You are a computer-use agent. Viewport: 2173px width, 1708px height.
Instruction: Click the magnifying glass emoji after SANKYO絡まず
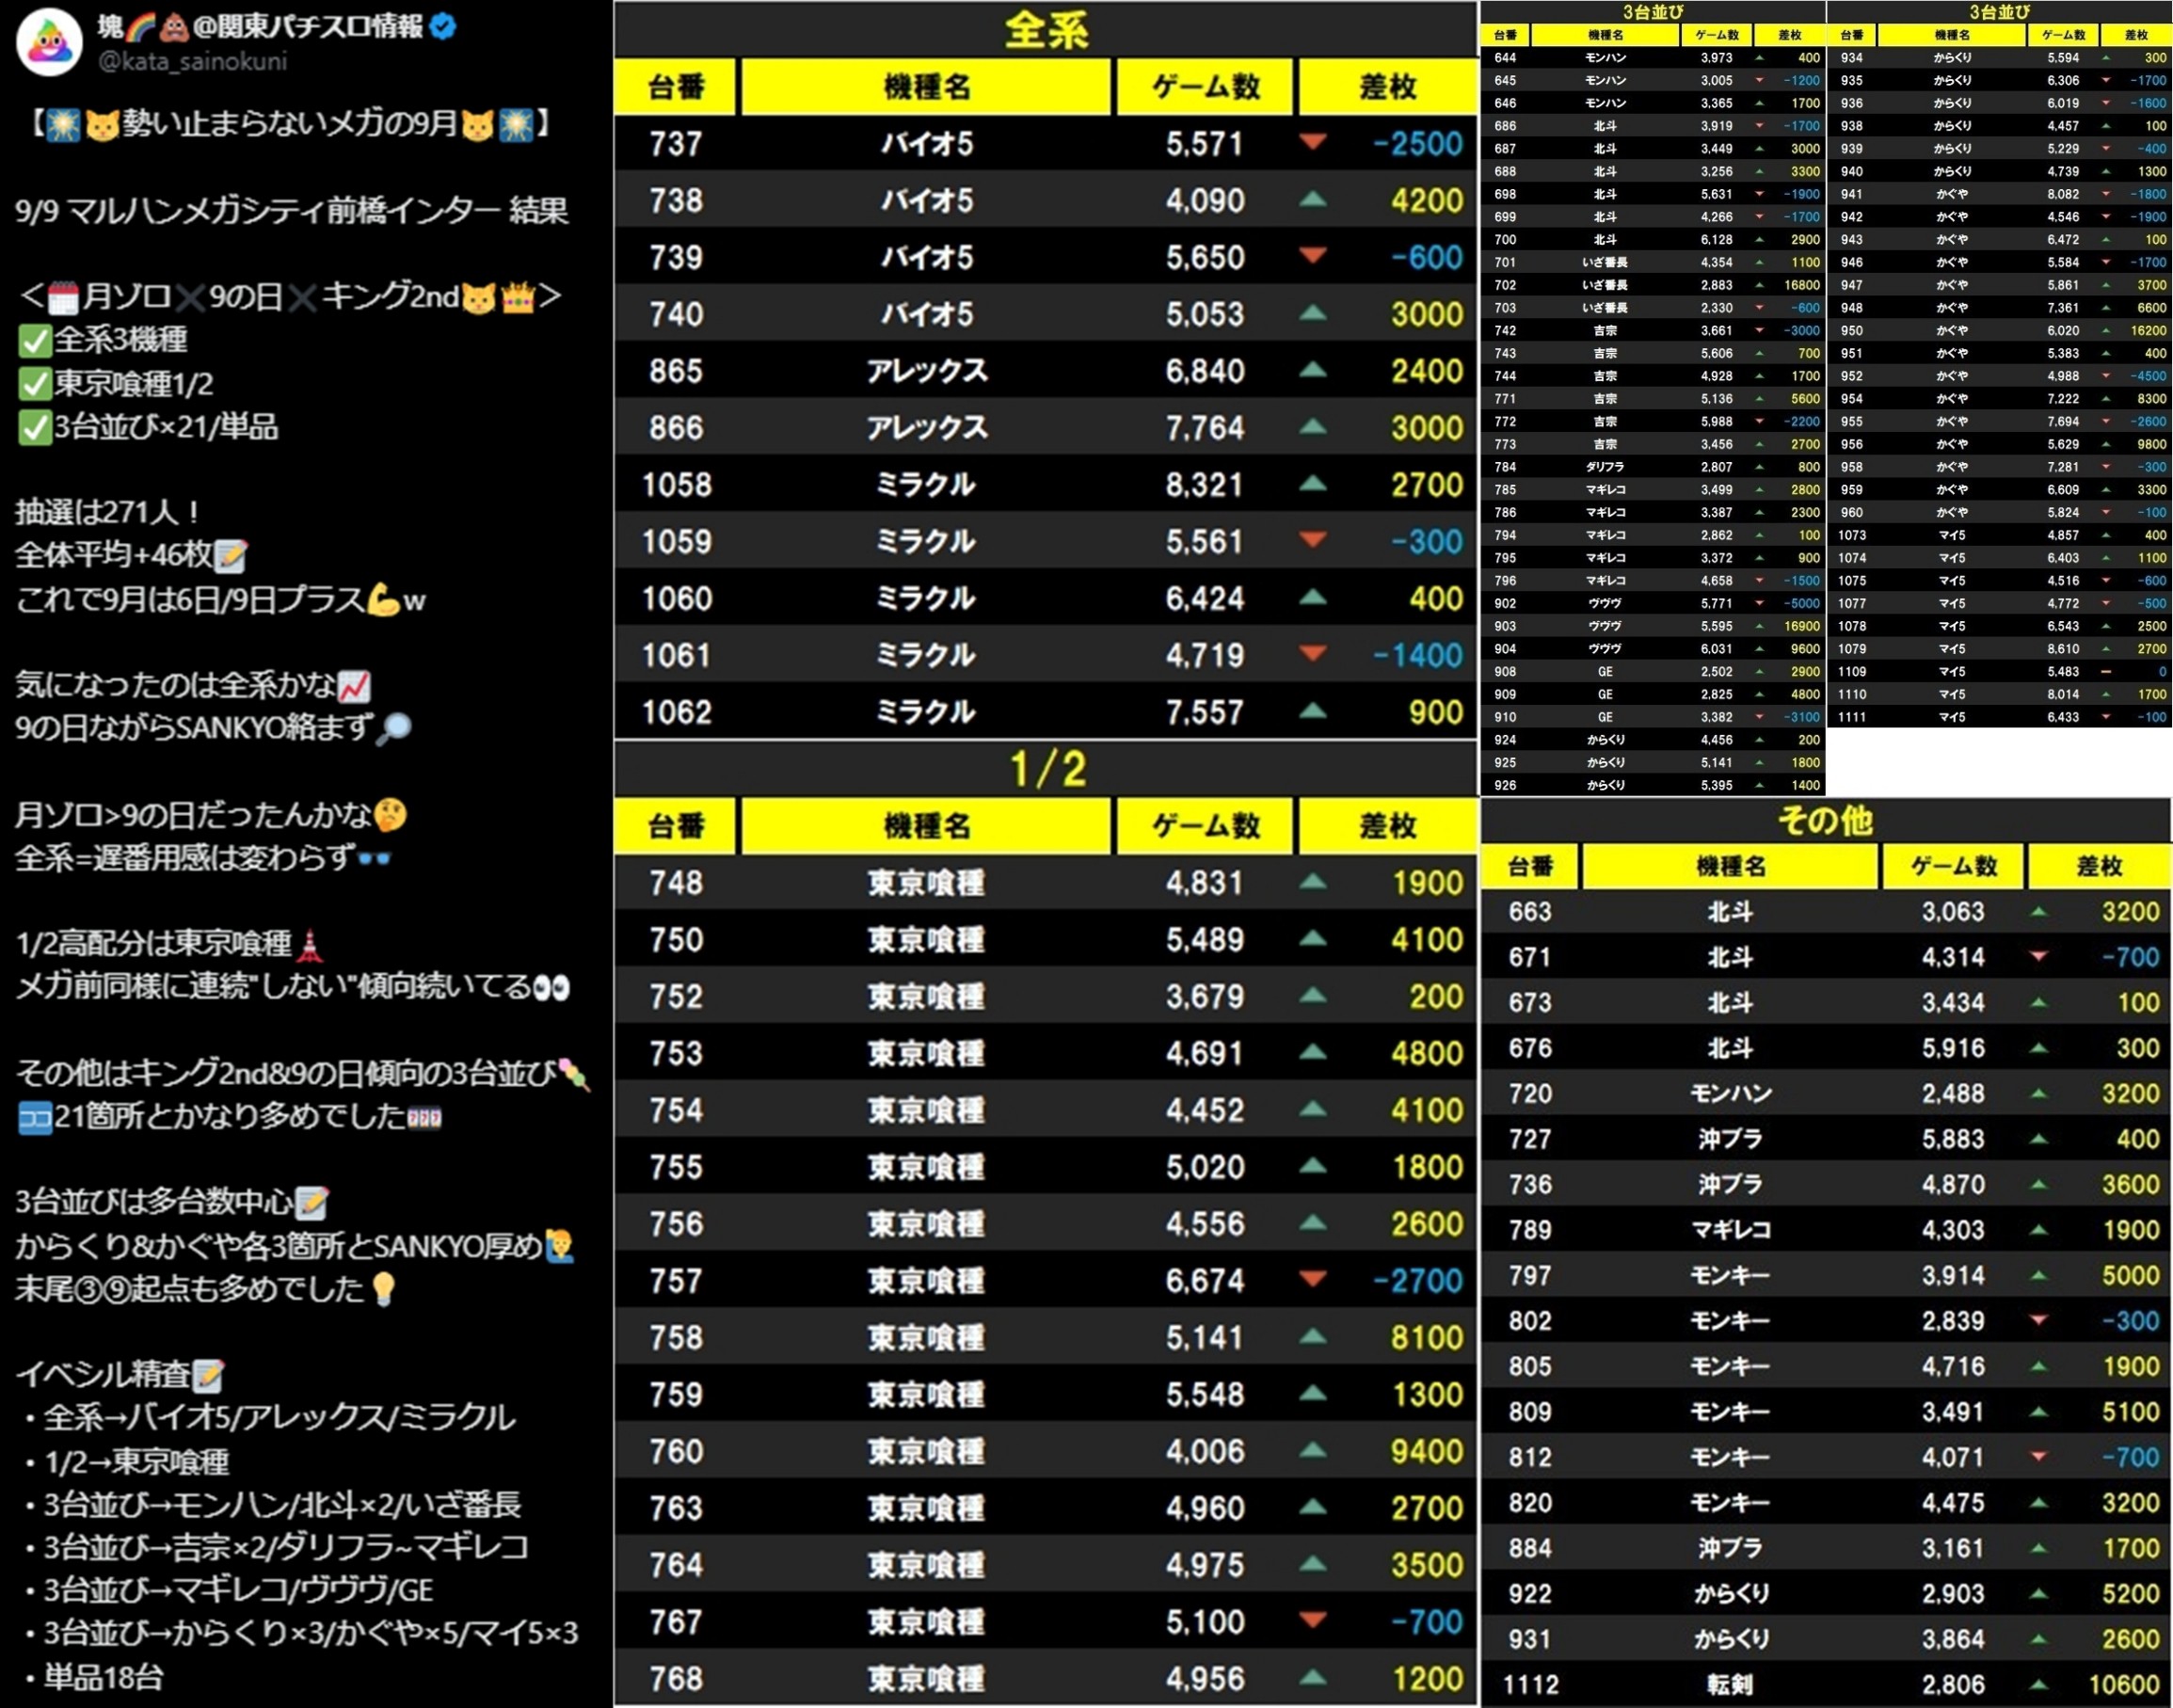click(393, 729)
